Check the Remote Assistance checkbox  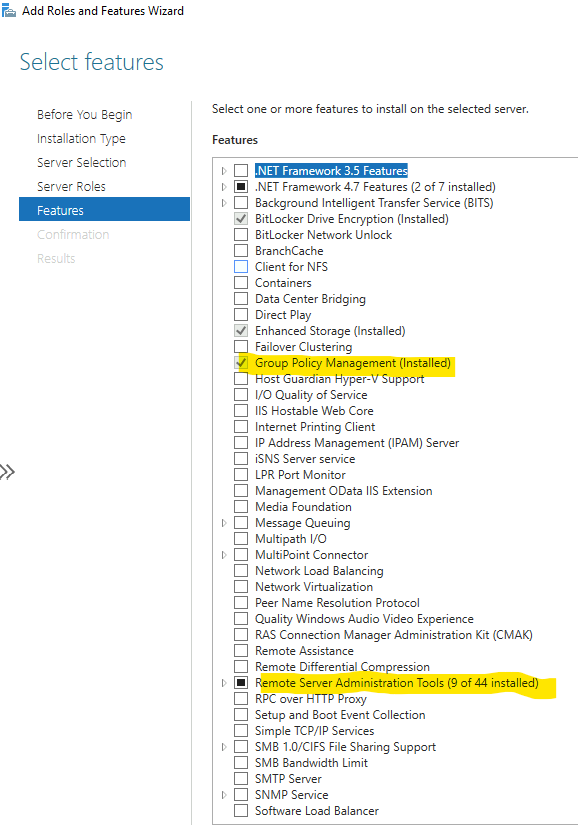point(241,650)
